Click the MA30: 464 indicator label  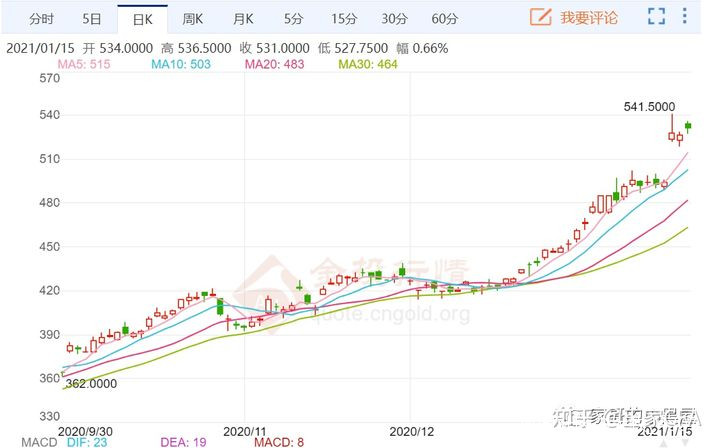click(x=368, y=64)
